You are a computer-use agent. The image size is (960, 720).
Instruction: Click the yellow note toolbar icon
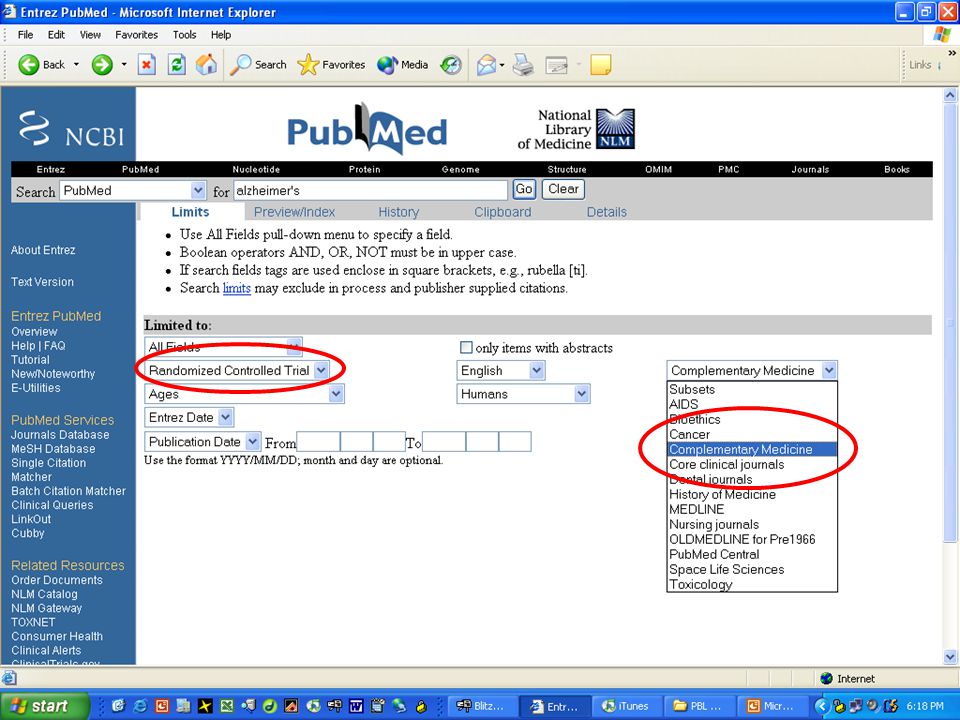click(x=600, y=64)
